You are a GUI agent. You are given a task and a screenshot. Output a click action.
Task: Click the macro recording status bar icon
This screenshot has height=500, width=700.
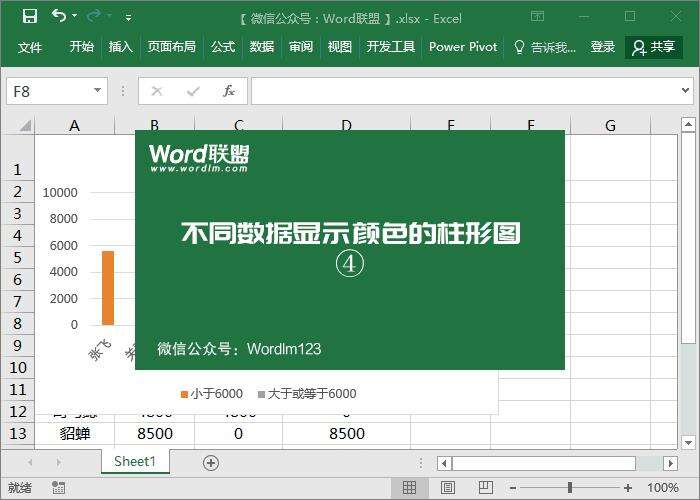[x=58, y=488]
